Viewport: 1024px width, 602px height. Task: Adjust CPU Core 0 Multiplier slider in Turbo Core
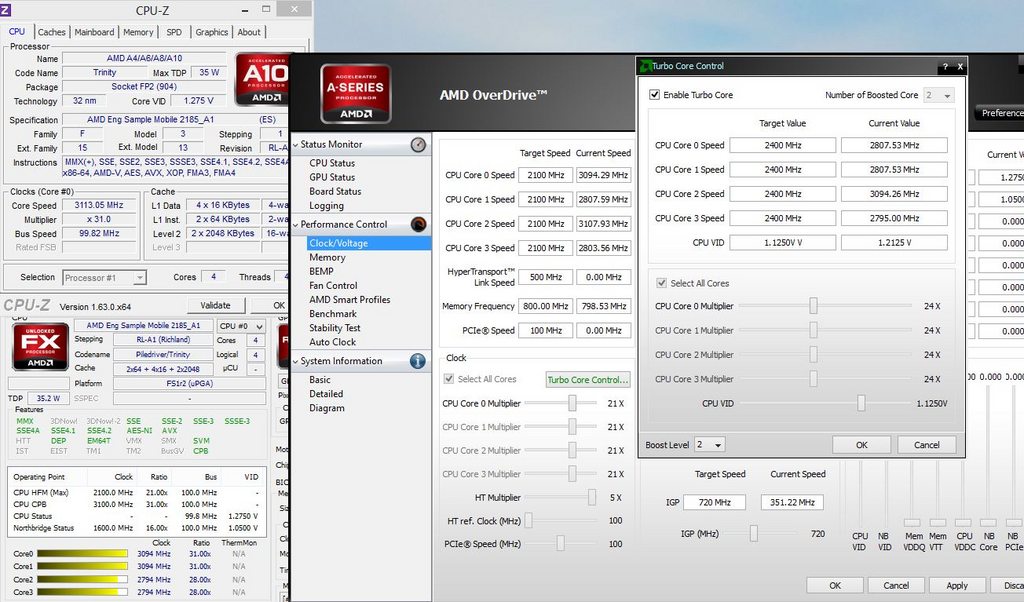click(x=813, y=306)
